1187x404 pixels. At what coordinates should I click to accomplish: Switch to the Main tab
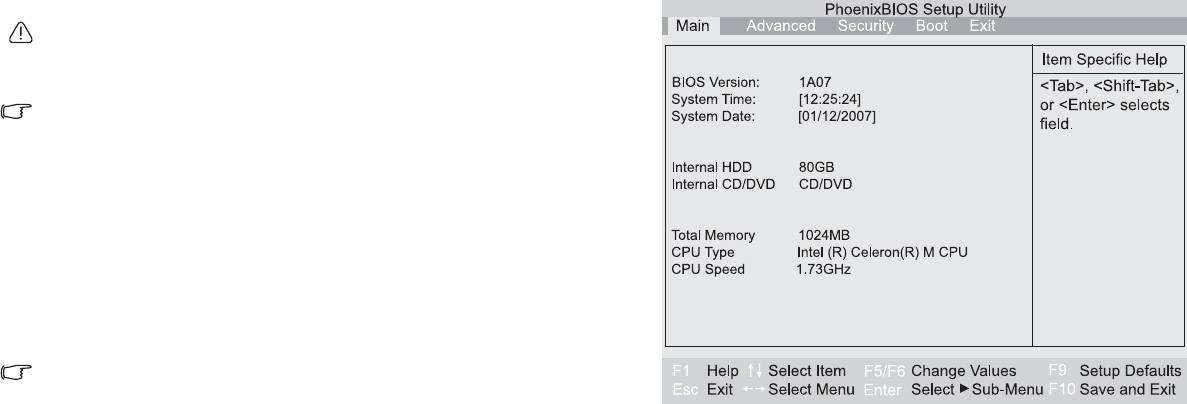(691, 25)
